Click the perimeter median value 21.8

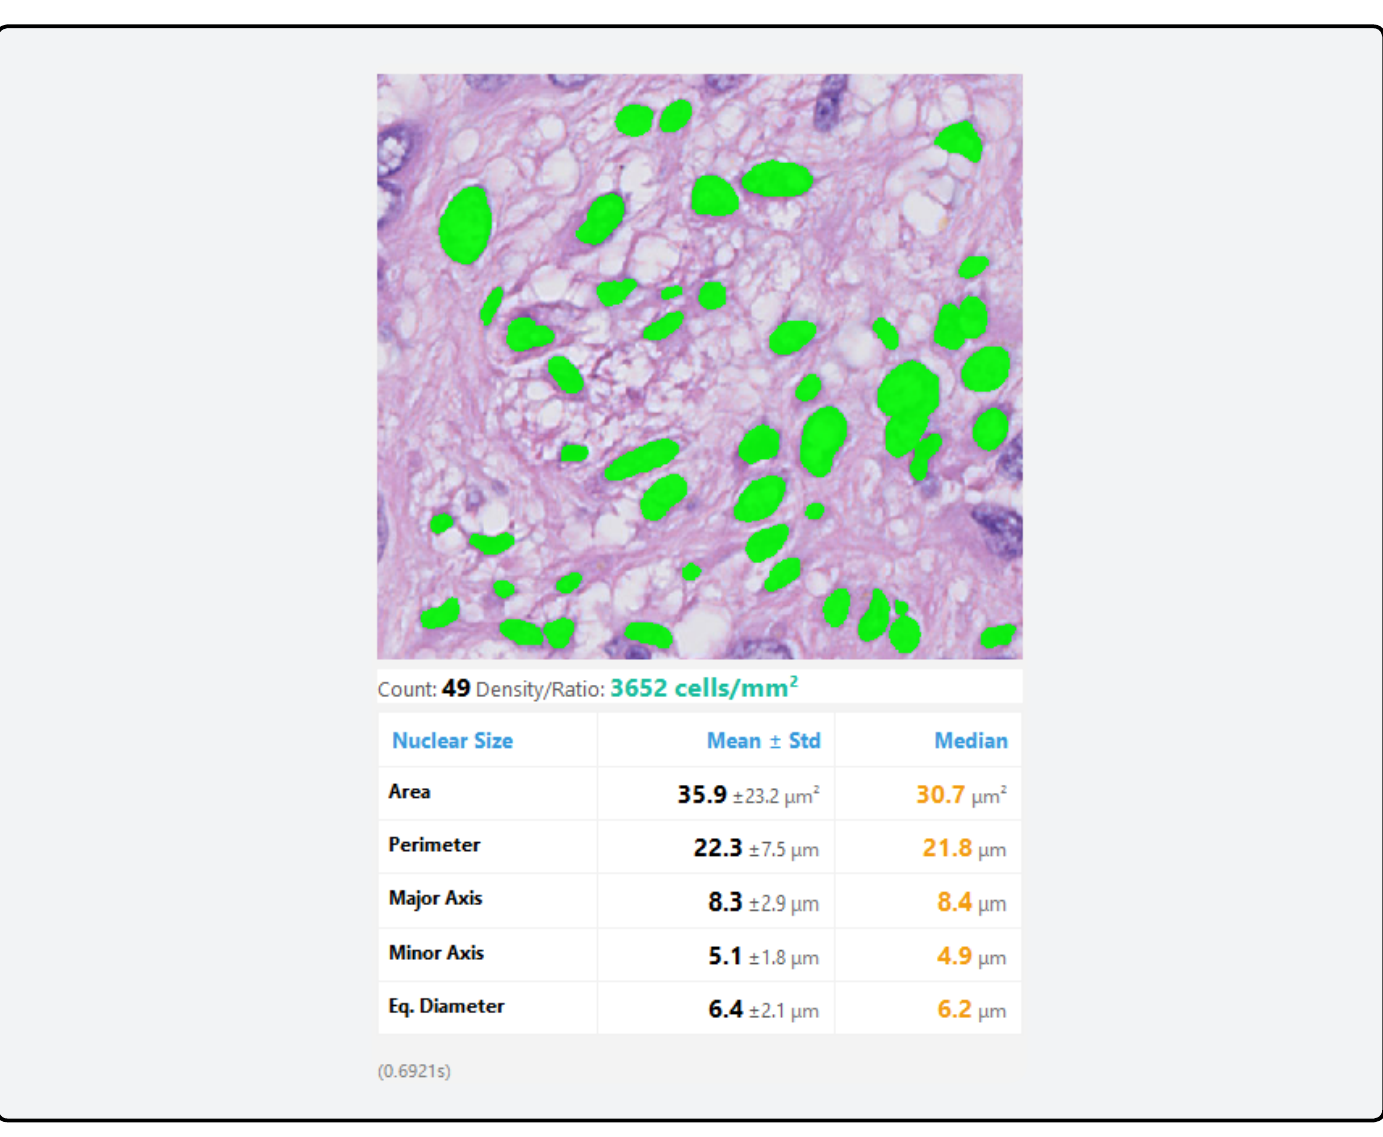click(x=947, y=848)
